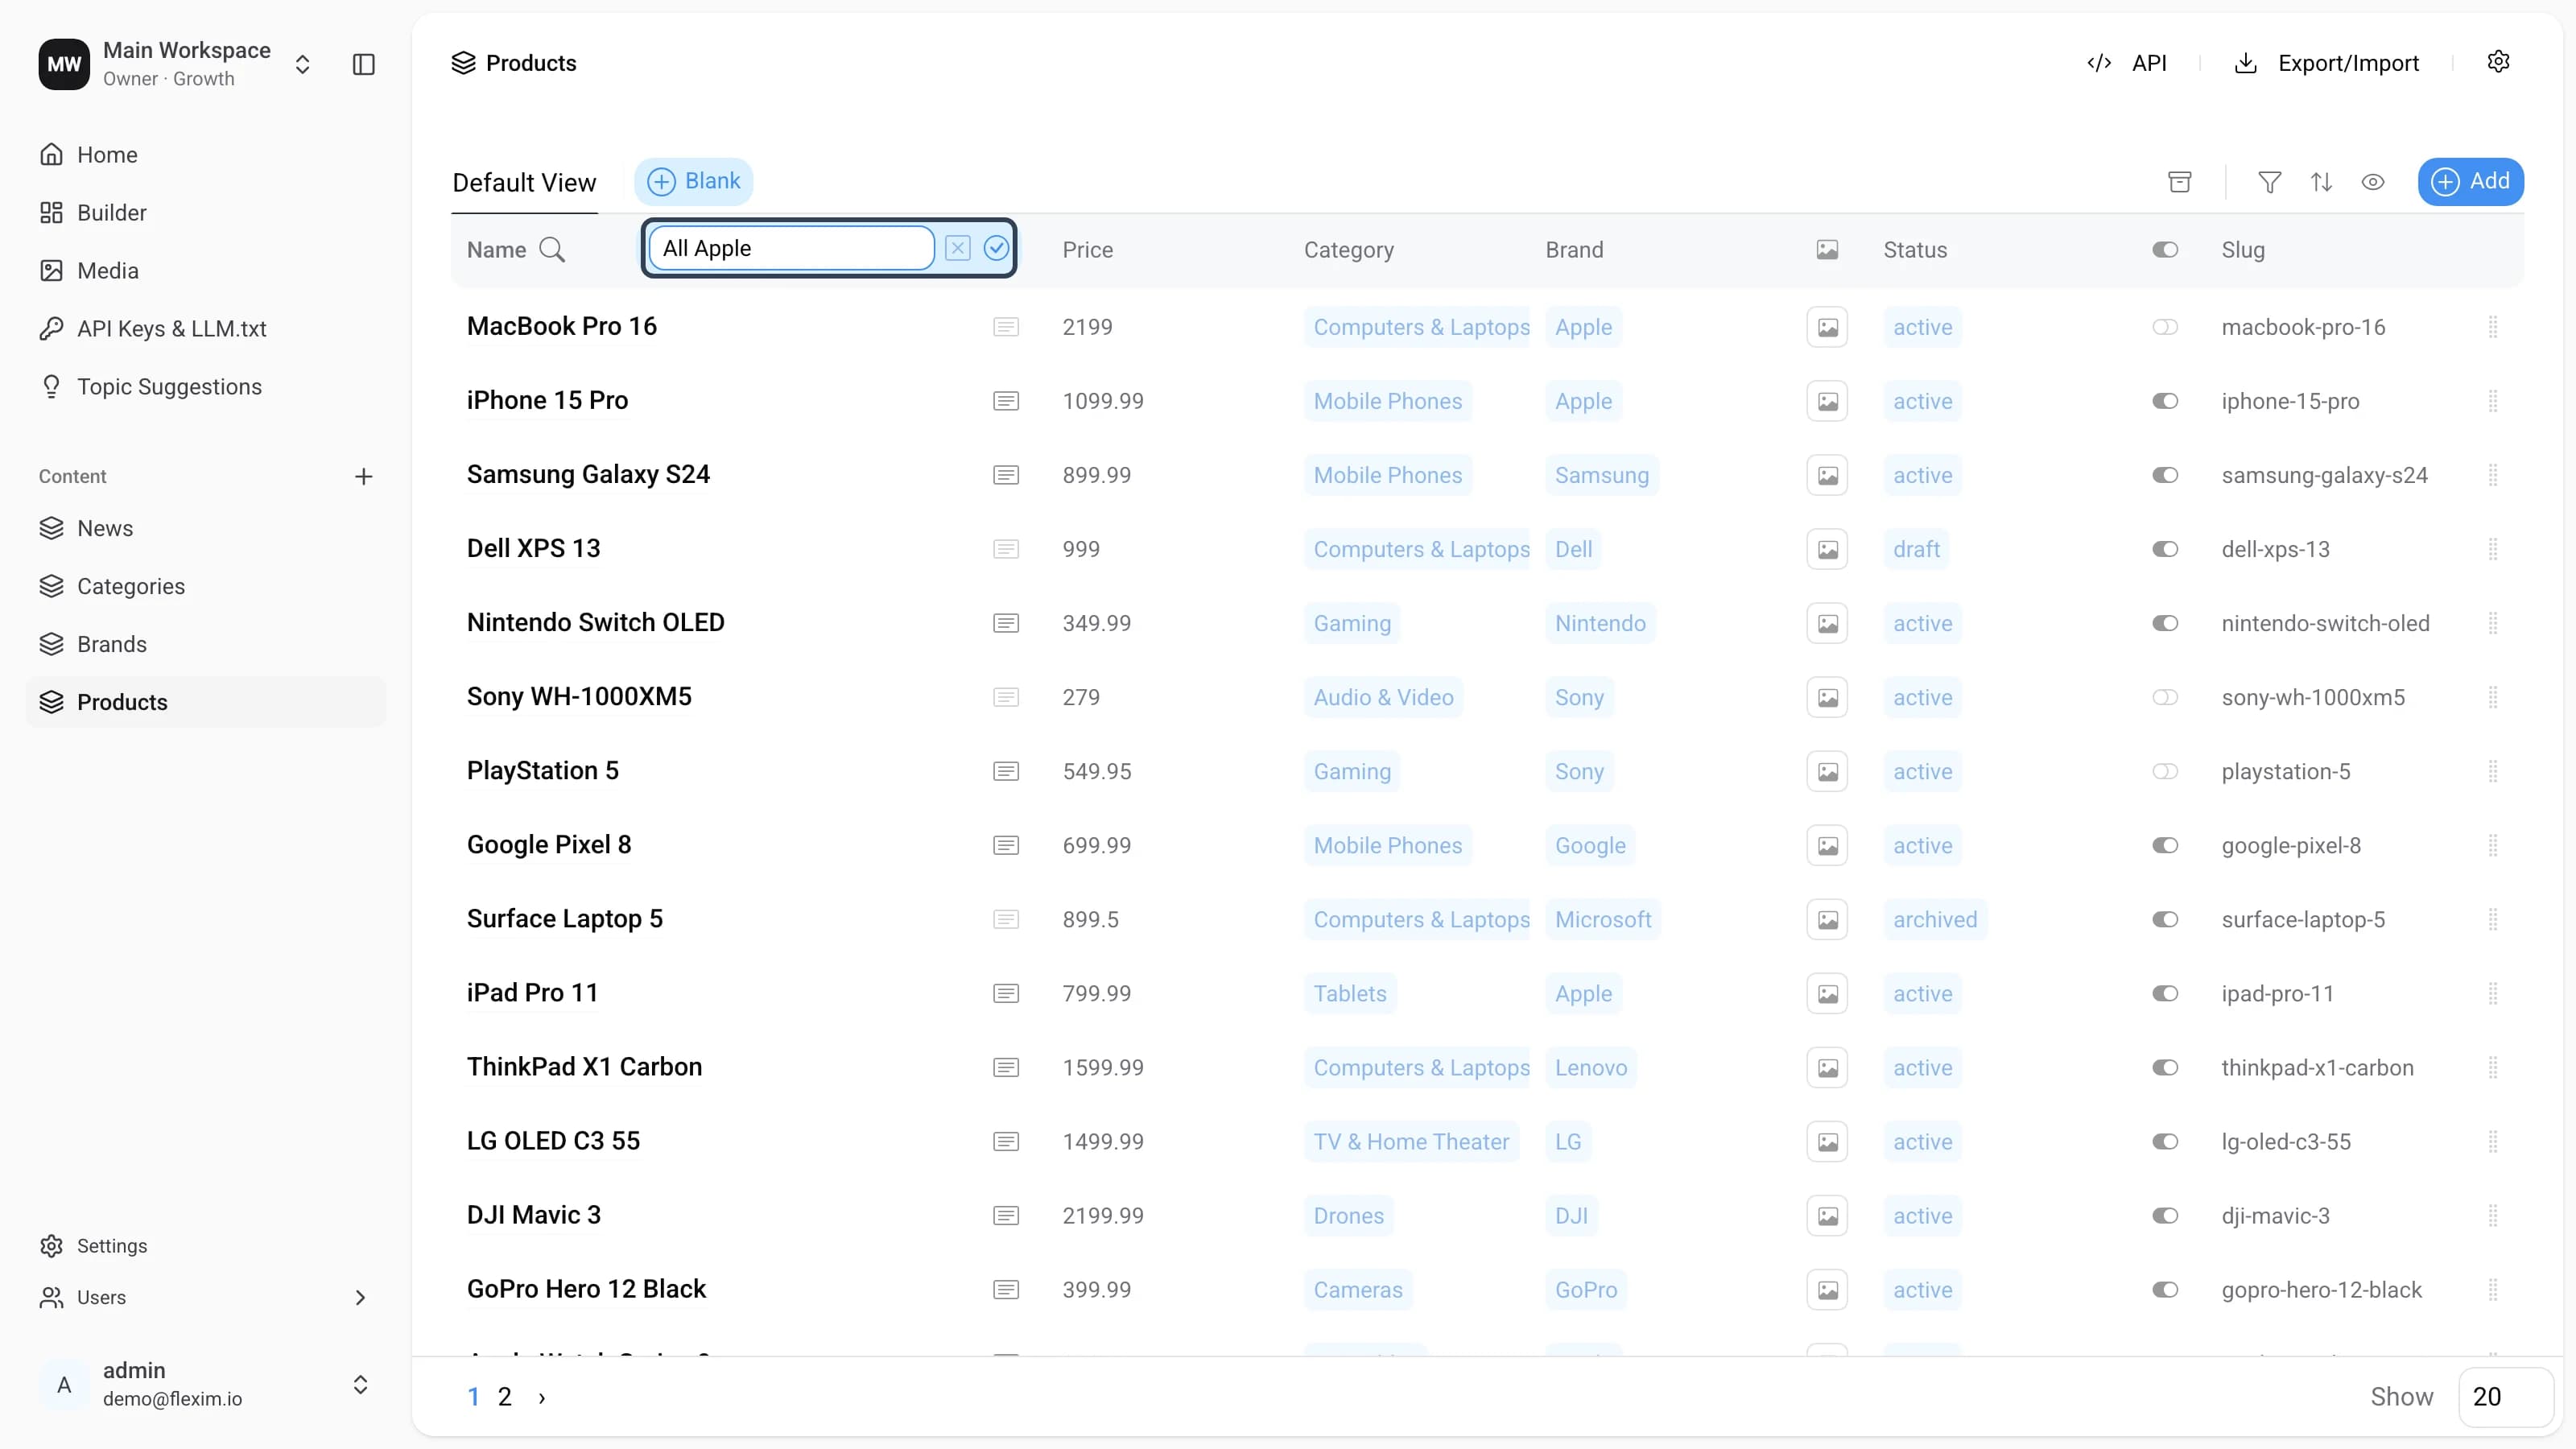
Task: Toggle the Surface Laptop 5 switch
Action: pyautogui.click(x=2165, y=919)
